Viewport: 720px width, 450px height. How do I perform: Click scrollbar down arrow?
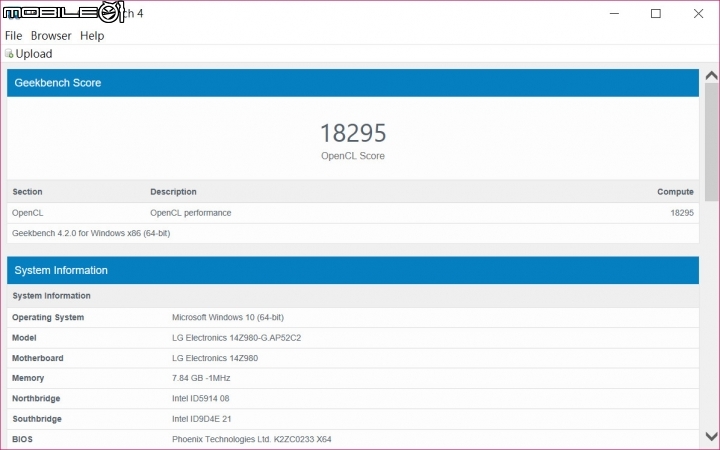click(x=711, y=436)
